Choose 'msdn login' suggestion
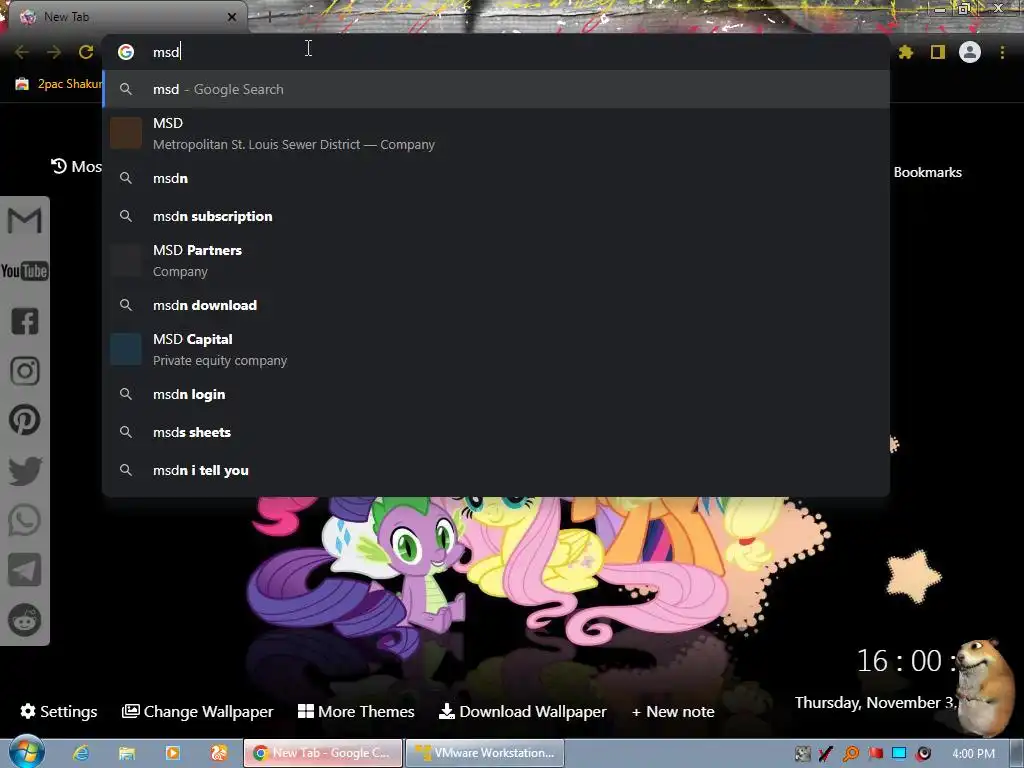The height and width of the screenshot is (768, 1024). click(x=496, y=394)
